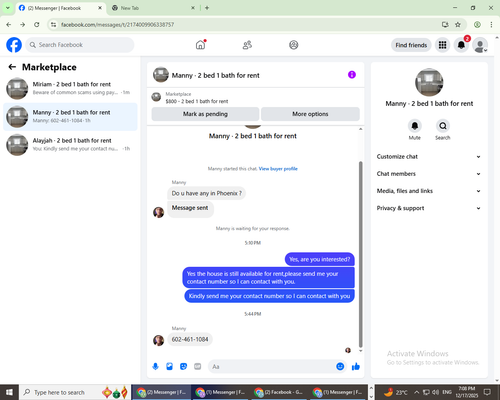The width and height of the screenshot is (500, 400).
Task: Click the Find friends button
Action: coord(411,45)
